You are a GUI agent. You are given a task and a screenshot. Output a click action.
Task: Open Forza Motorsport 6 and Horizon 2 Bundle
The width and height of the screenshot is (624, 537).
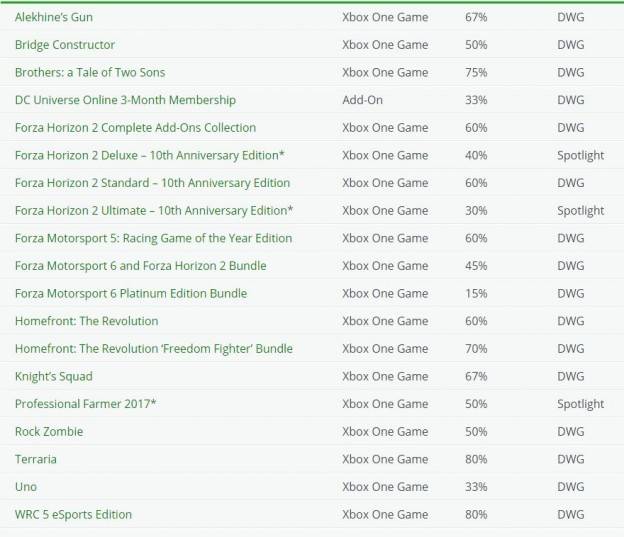coord(140,266)
